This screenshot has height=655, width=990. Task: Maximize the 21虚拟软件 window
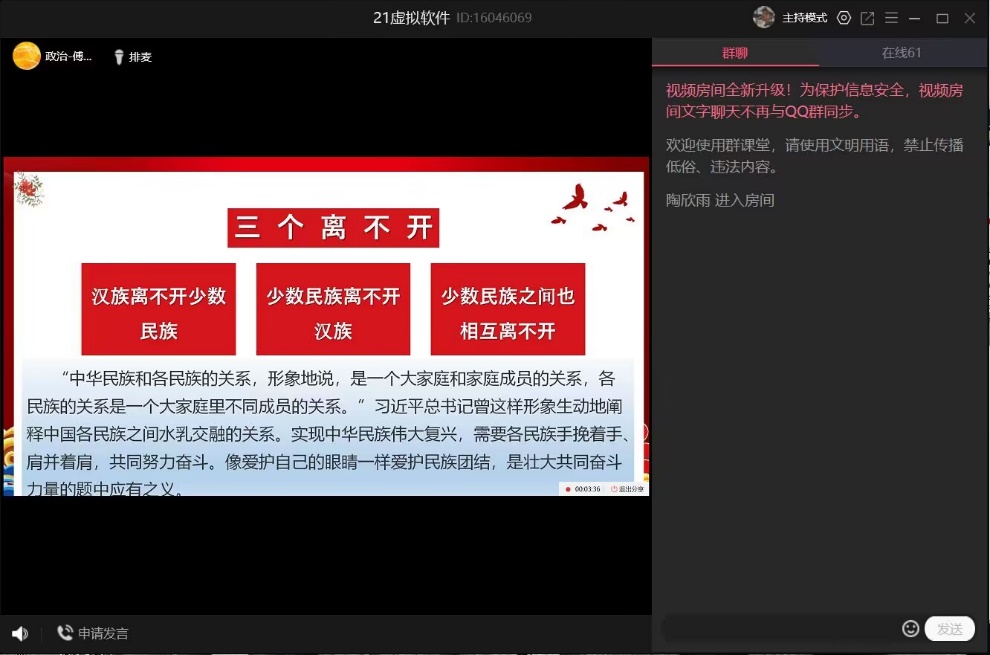(942, 18)
